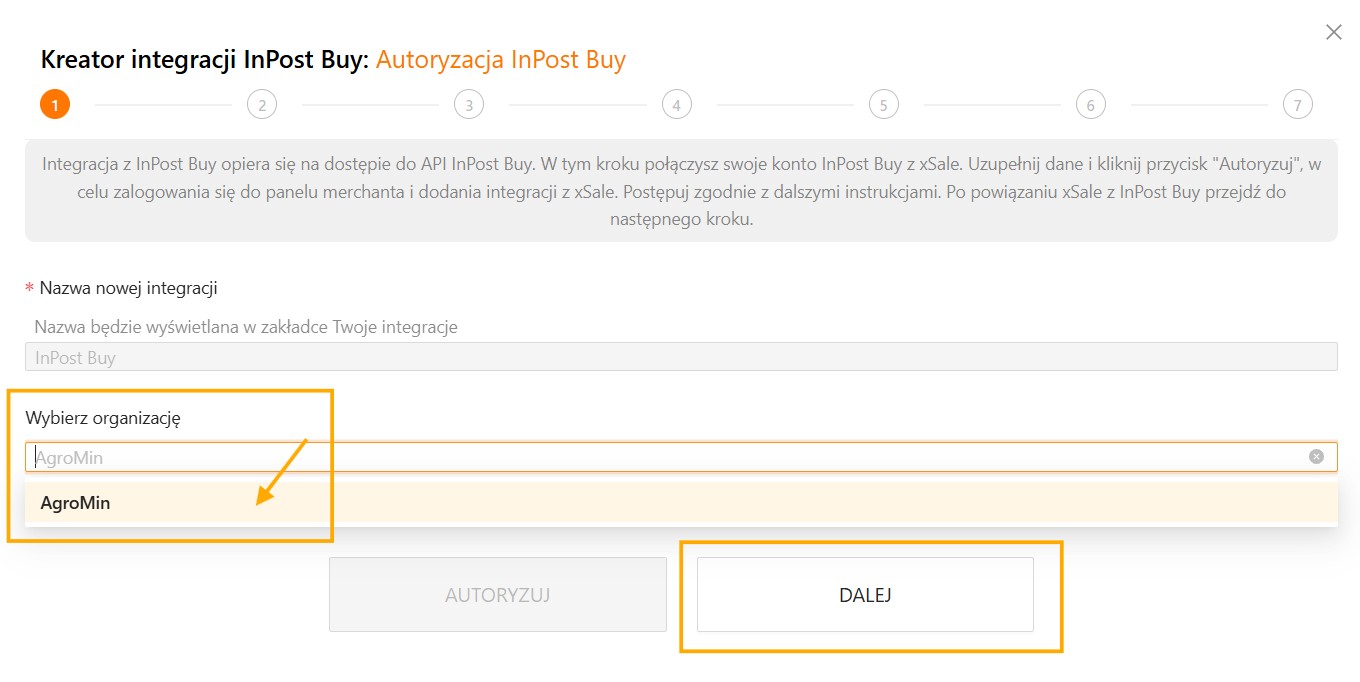Click the hint about Twoje integracje tab
The image size is (1360, 682).
246,327
